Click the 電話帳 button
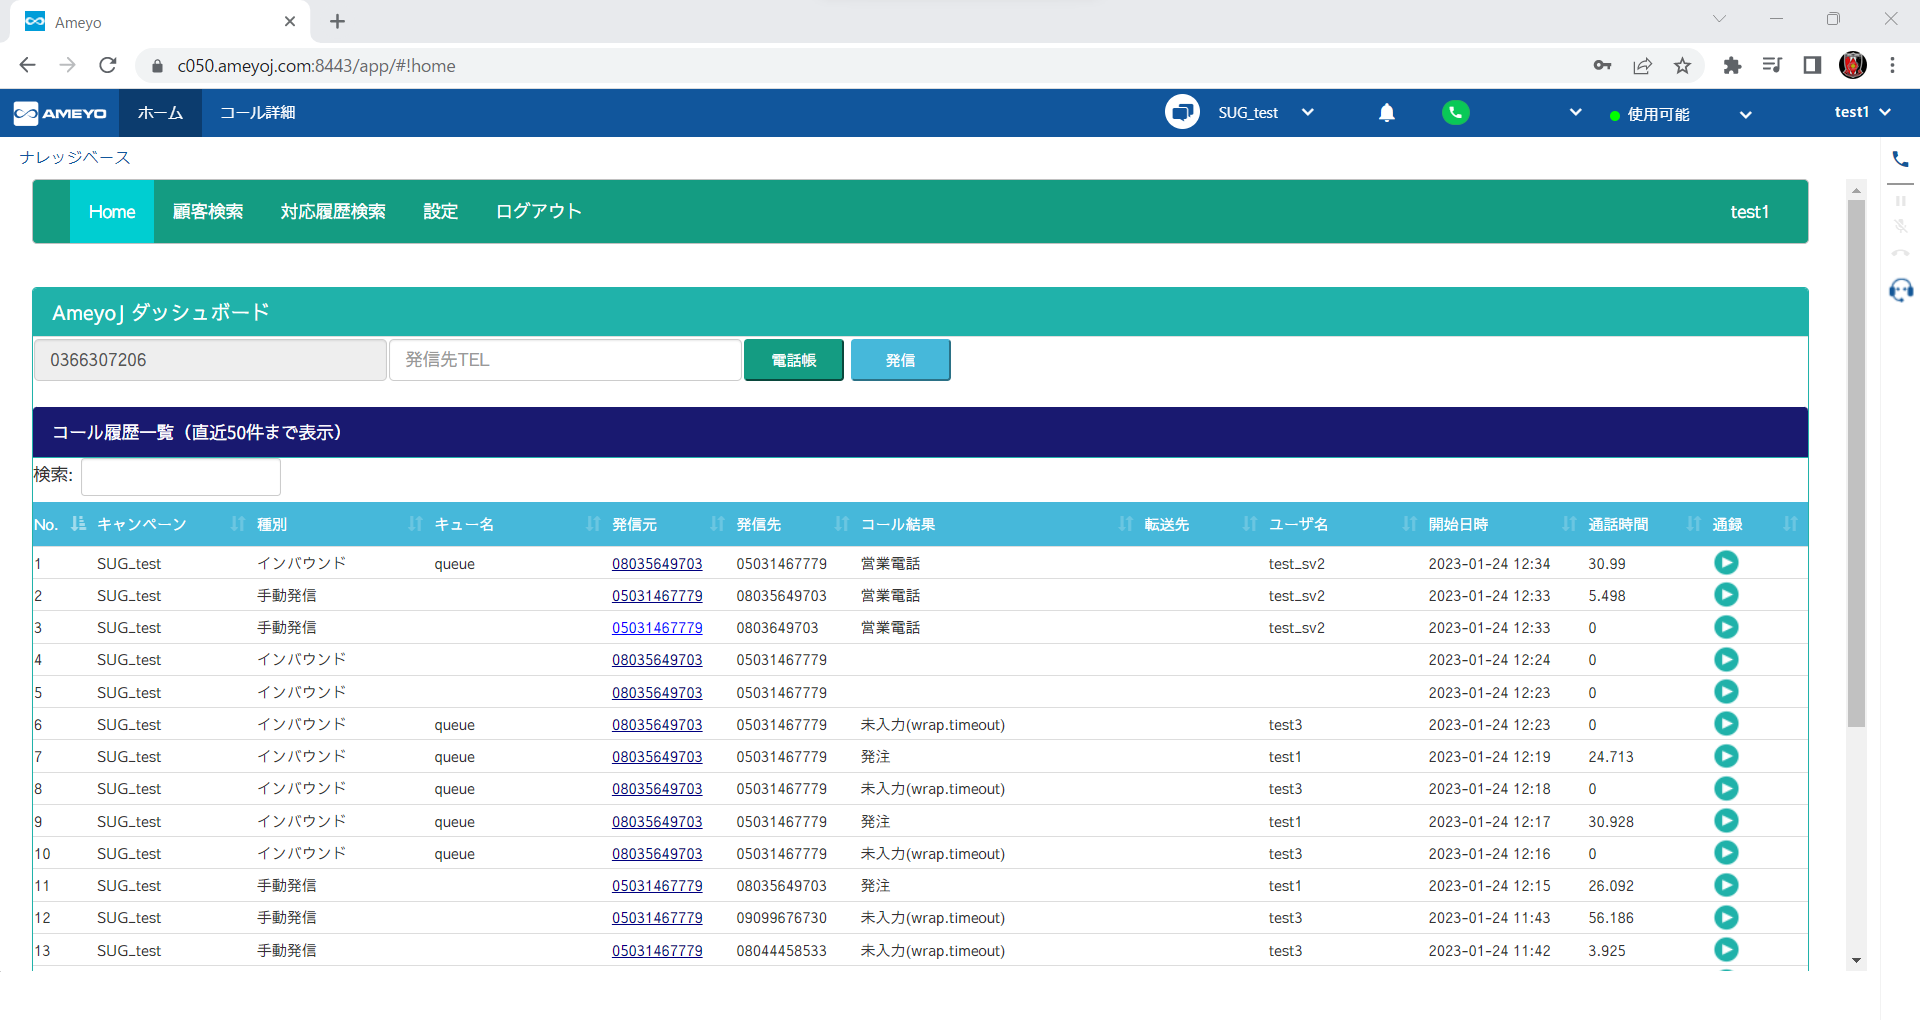Image resolution: width=1920 pixels, height=1020 pixels. click(793, 360)
